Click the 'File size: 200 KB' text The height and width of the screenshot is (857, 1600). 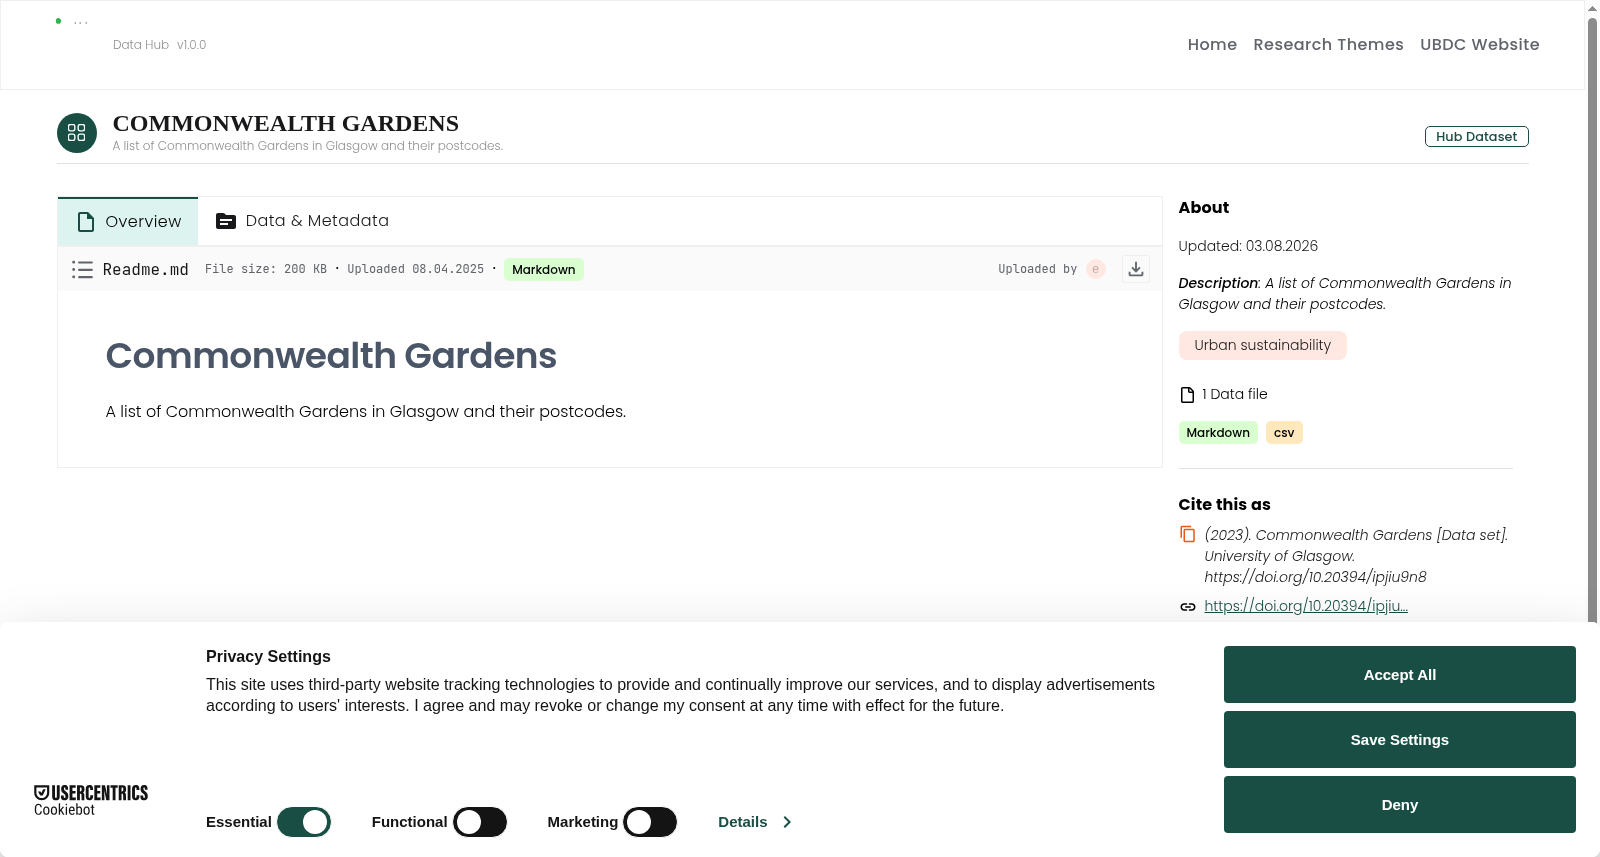266,269
